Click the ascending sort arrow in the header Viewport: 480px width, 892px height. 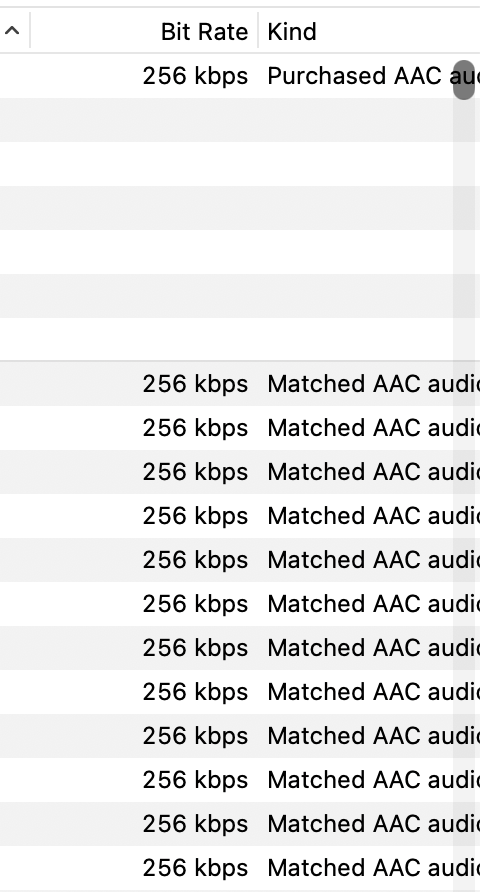pos(12,31)
